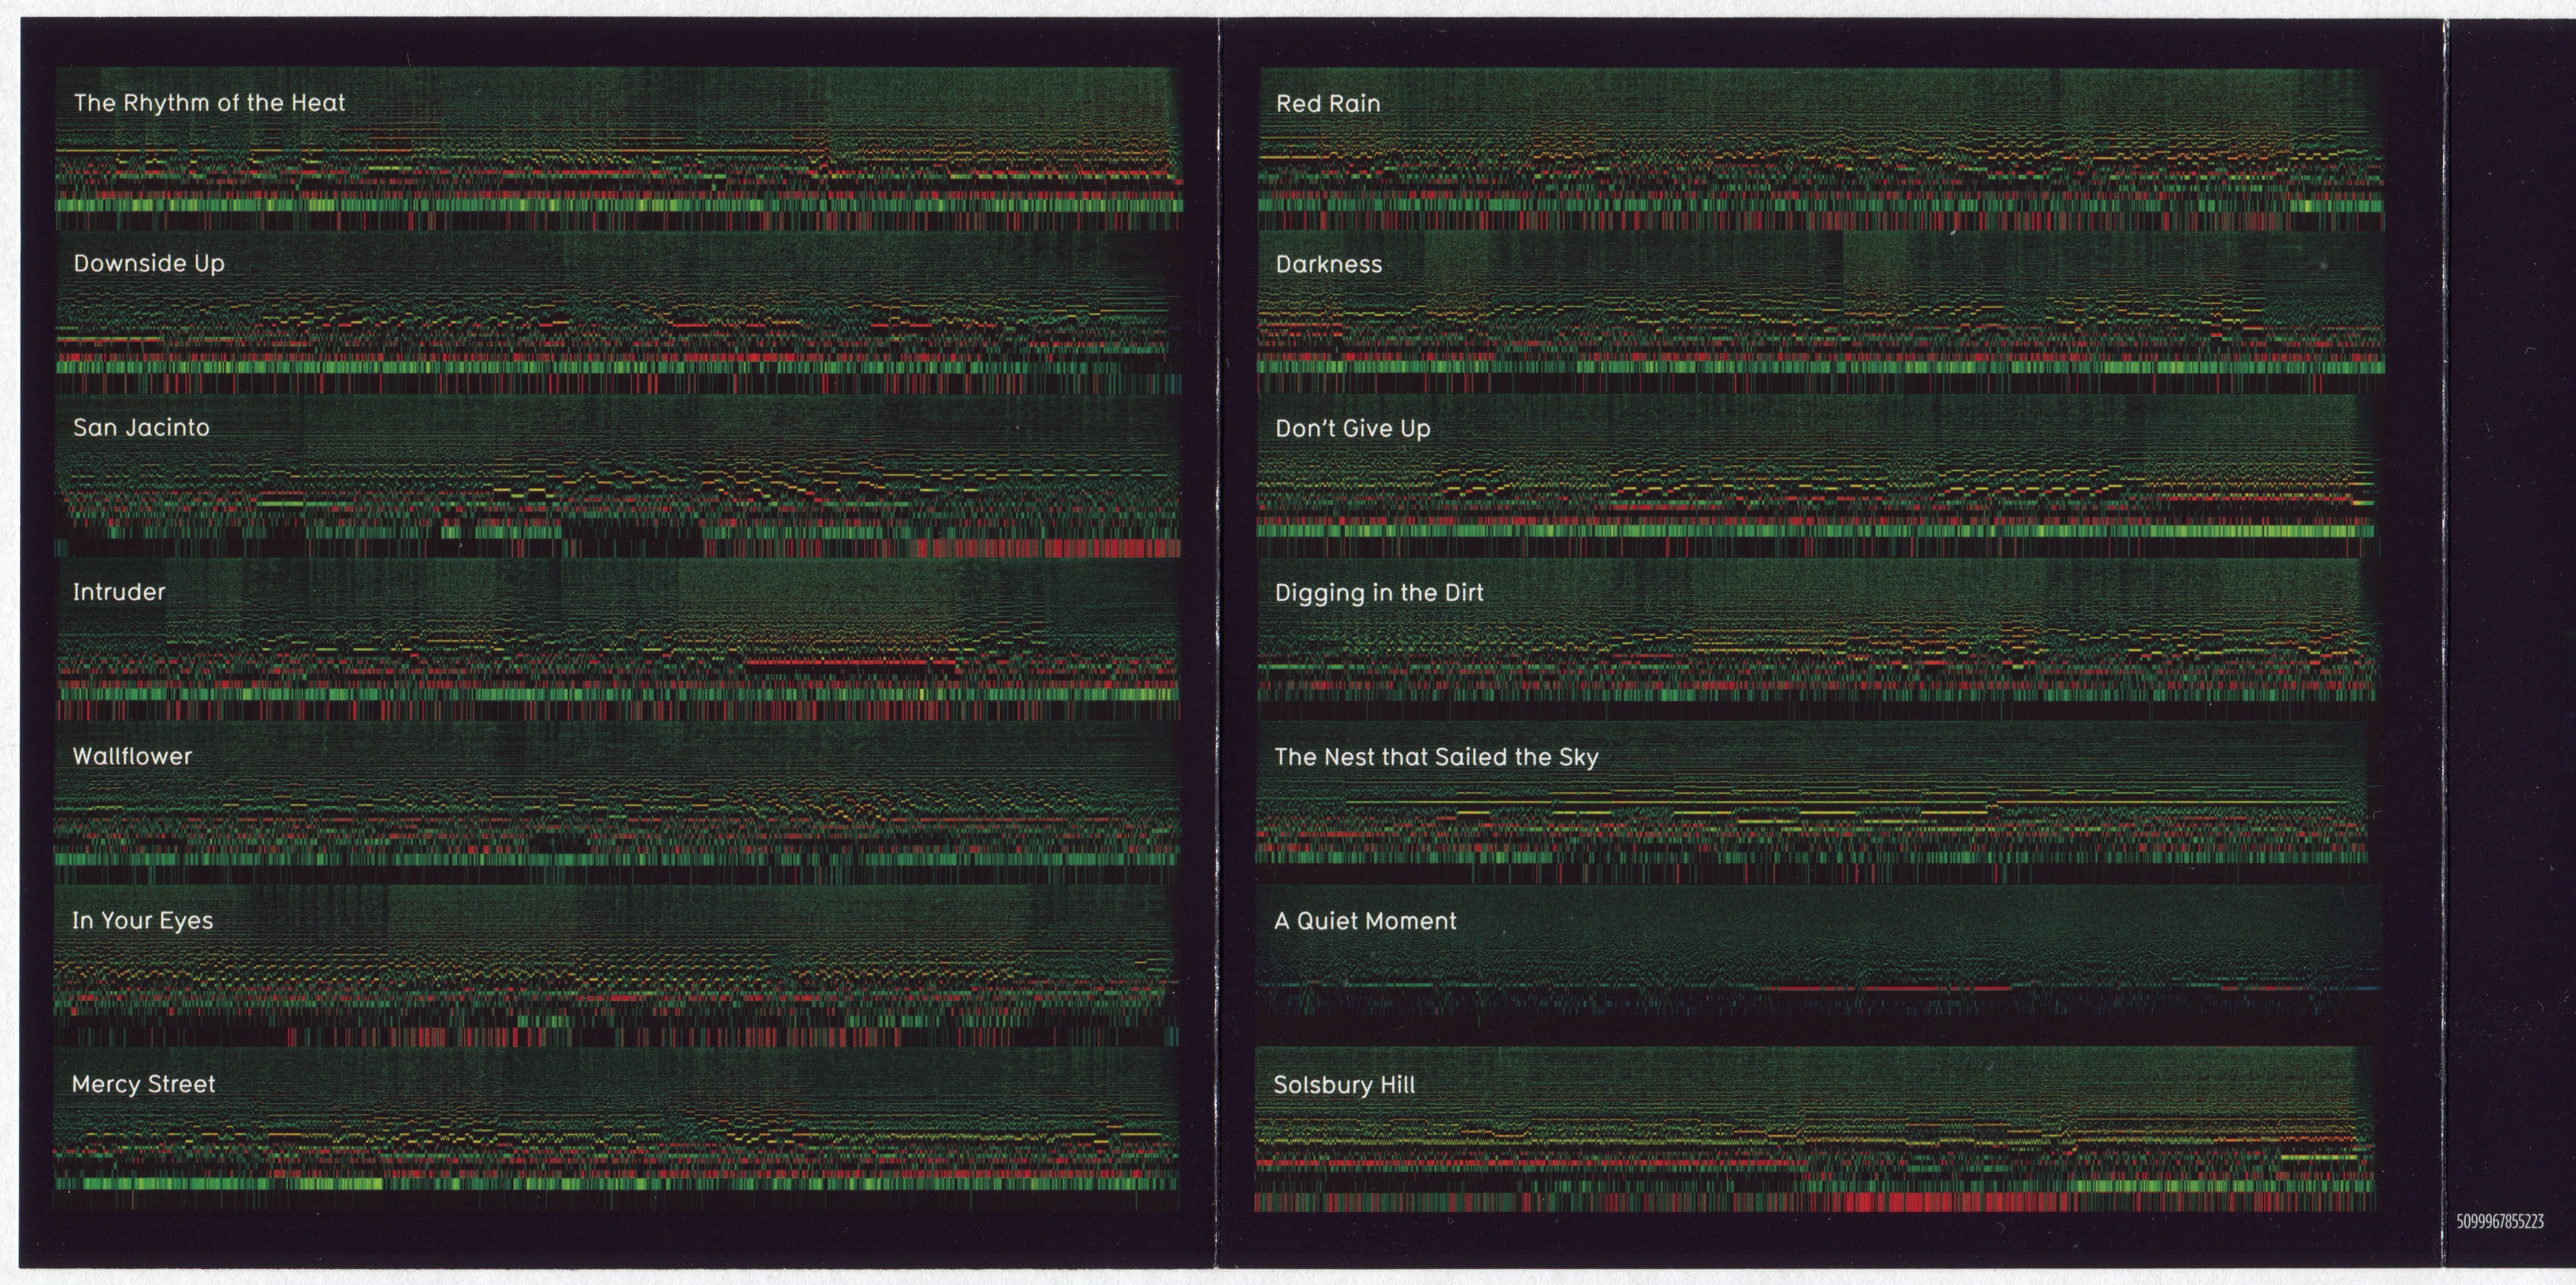The width and height of the screenshot is (2576, 1285).
Task: Click the 'In Your Eyes' title
Action: (142, 920)
